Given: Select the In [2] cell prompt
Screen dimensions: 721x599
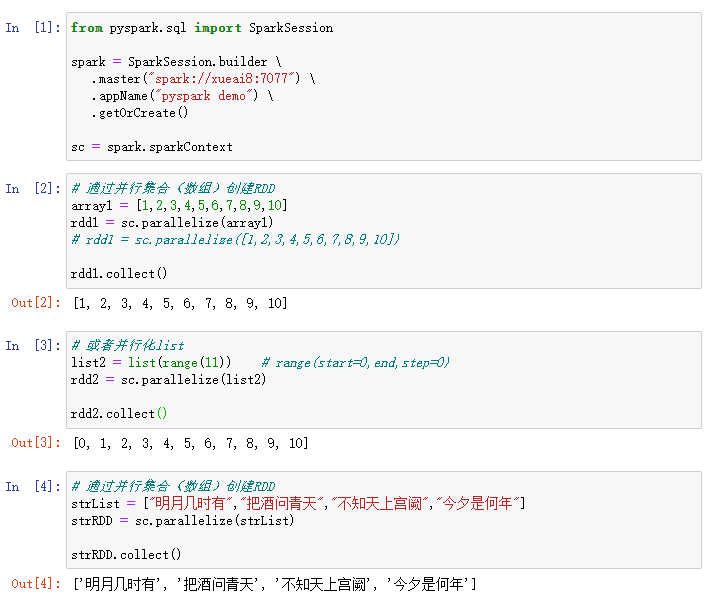Looking at the screenshot, I should pyautogui.click(x=33, y=188).
